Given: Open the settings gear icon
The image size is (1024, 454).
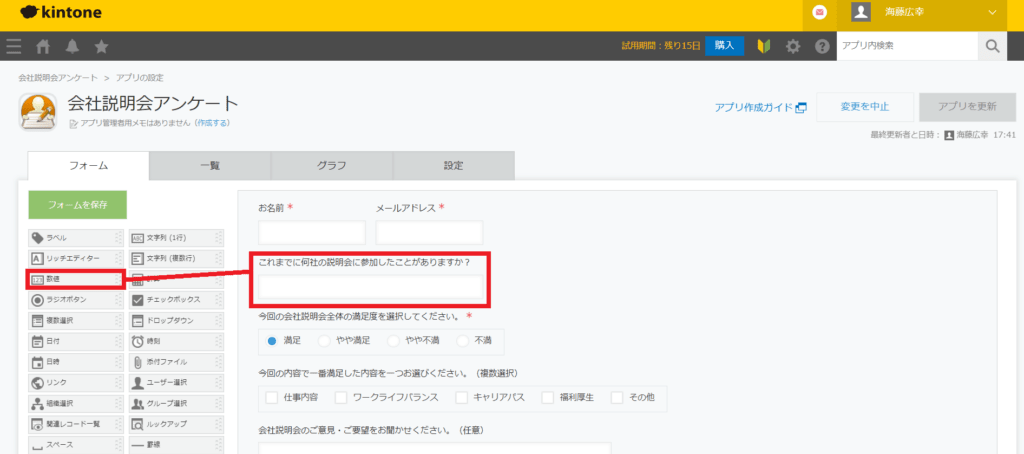Looking at the screenshot, I should click(793, 46).
